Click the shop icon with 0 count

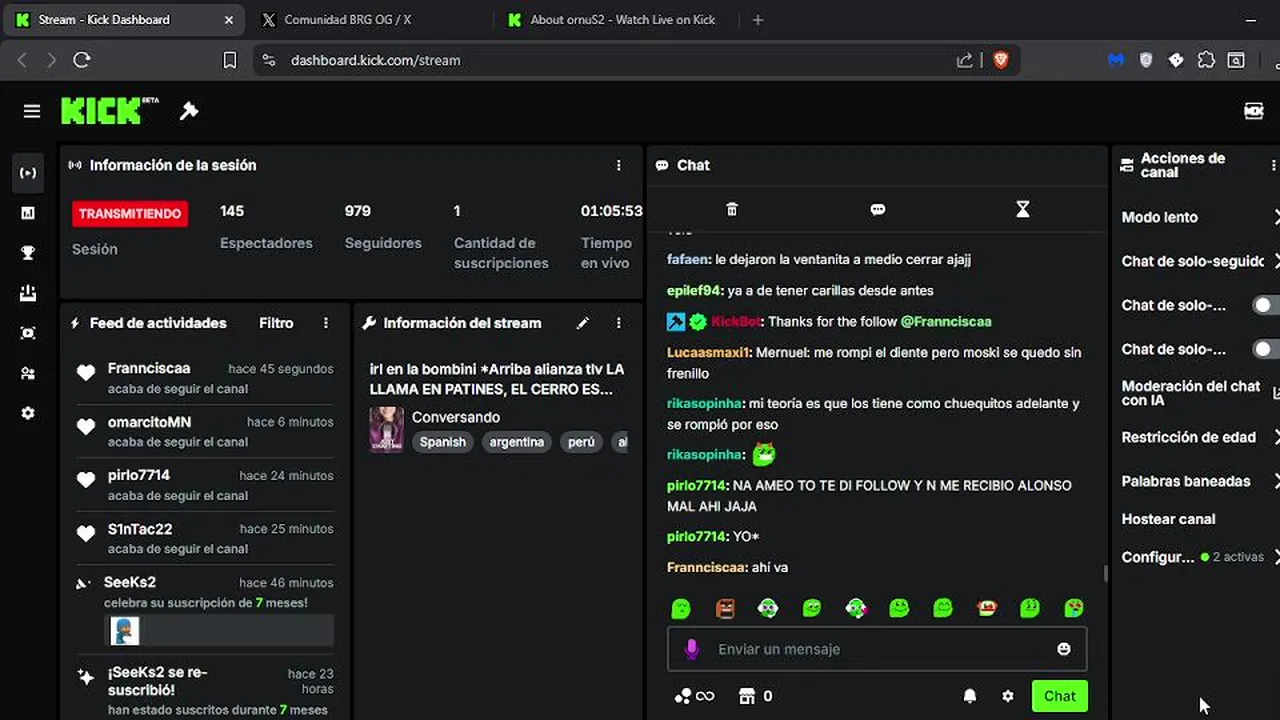pos(755,696)
